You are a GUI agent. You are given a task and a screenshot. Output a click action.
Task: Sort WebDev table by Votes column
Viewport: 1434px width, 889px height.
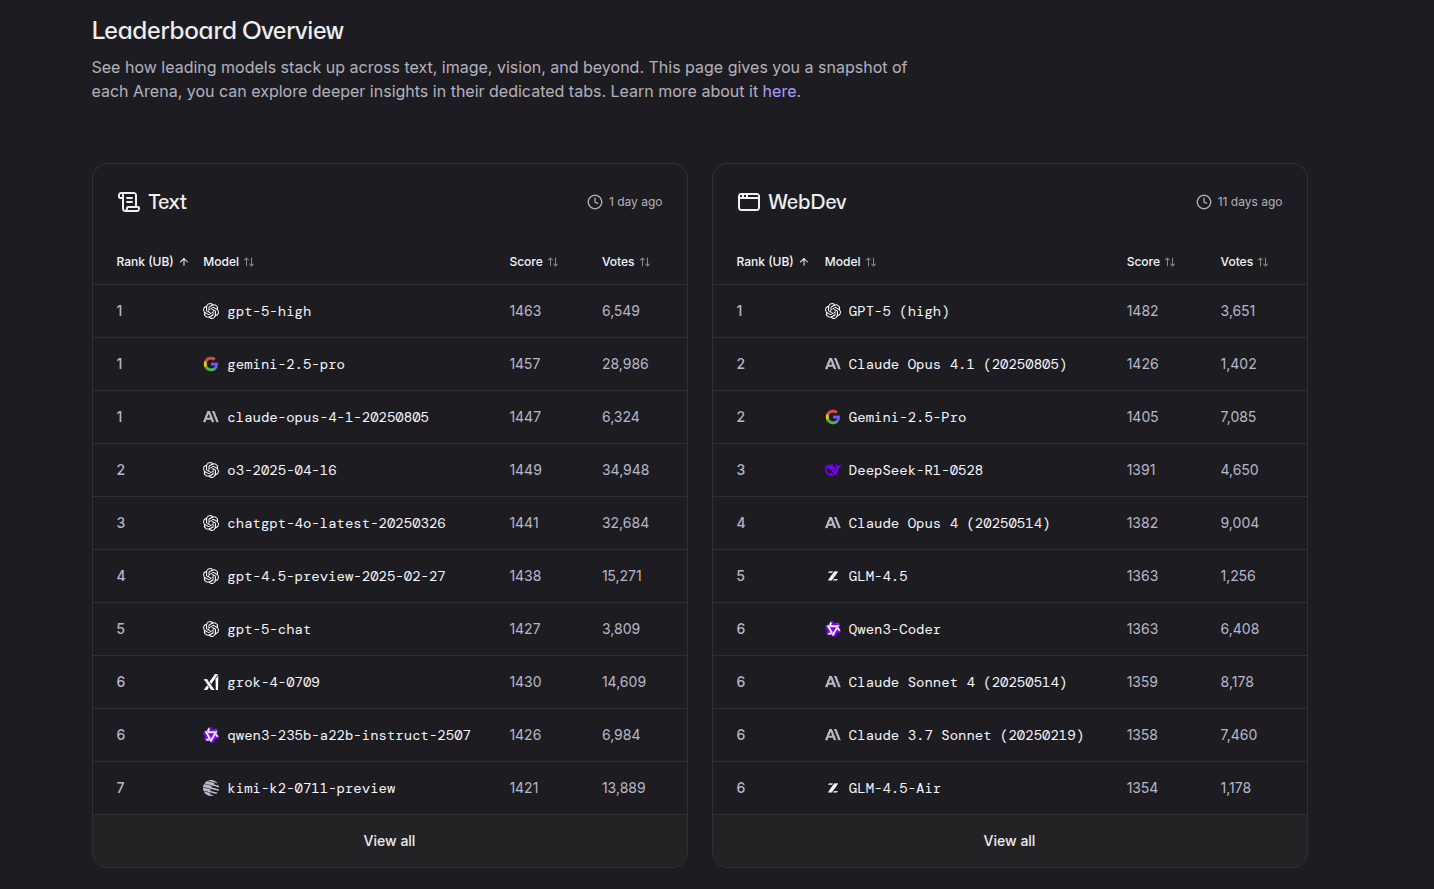tap(1244, 262)
